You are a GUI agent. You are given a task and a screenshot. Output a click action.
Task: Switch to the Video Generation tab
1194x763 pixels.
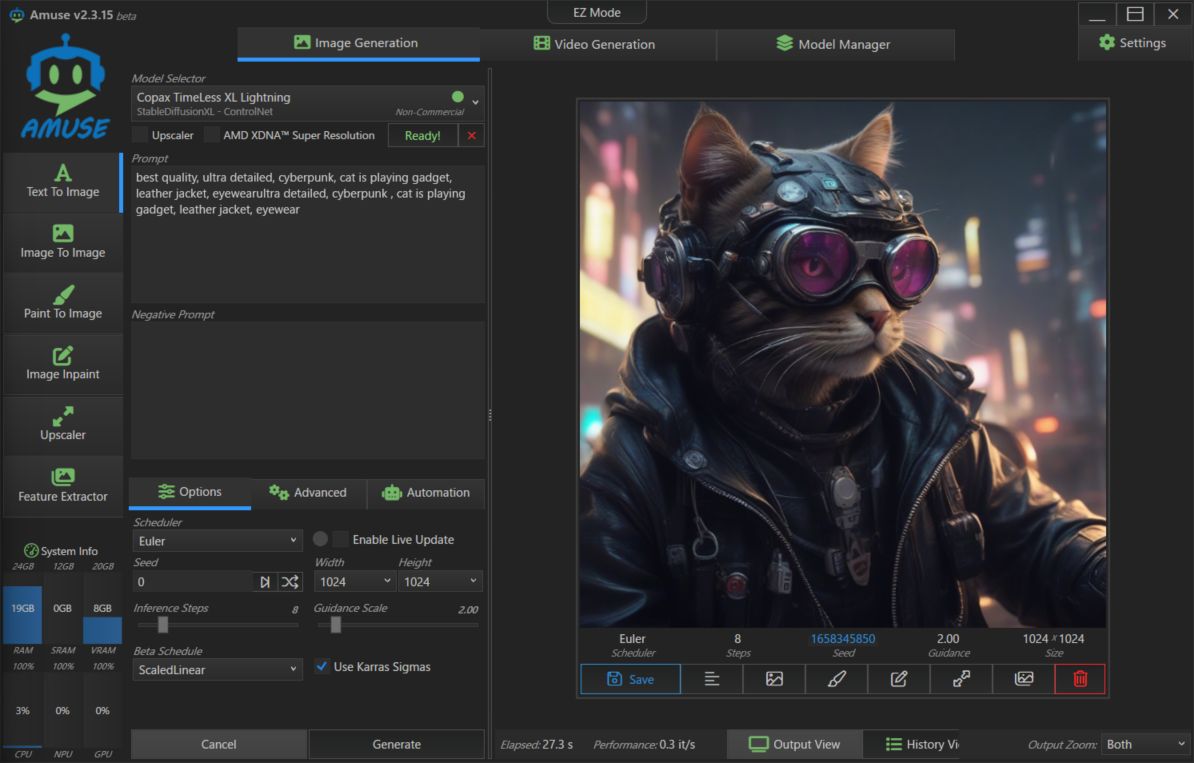[x=595, y=44]
